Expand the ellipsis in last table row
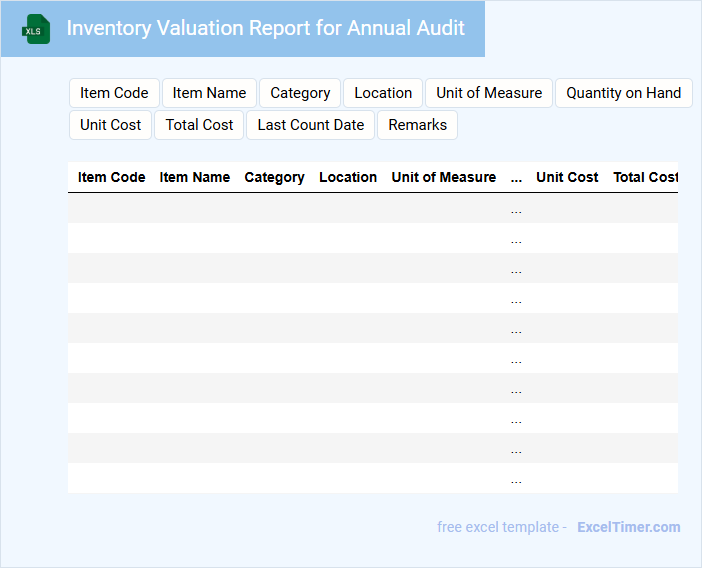Viewport: 702px width, 568px height. 516,479
